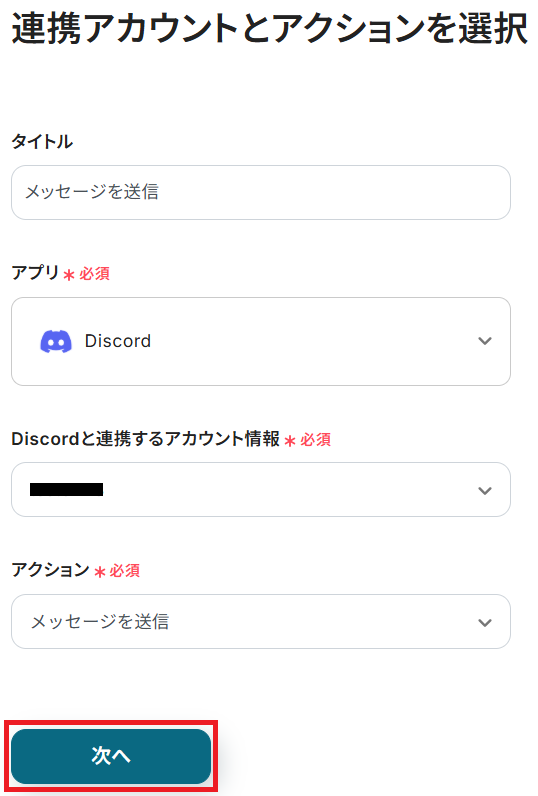Click the 必須 text beside アクション
The width and height of the screenshot is (538, 796).
pyautogui.click(x=125, y=571)
